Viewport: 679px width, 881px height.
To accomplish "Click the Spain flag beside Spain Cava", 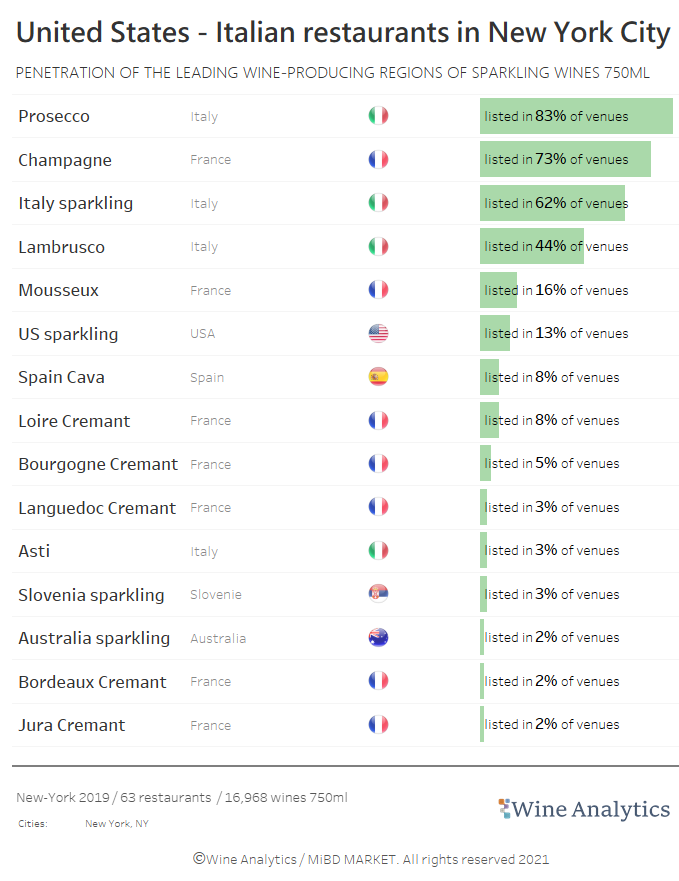I will click(378, 377).
